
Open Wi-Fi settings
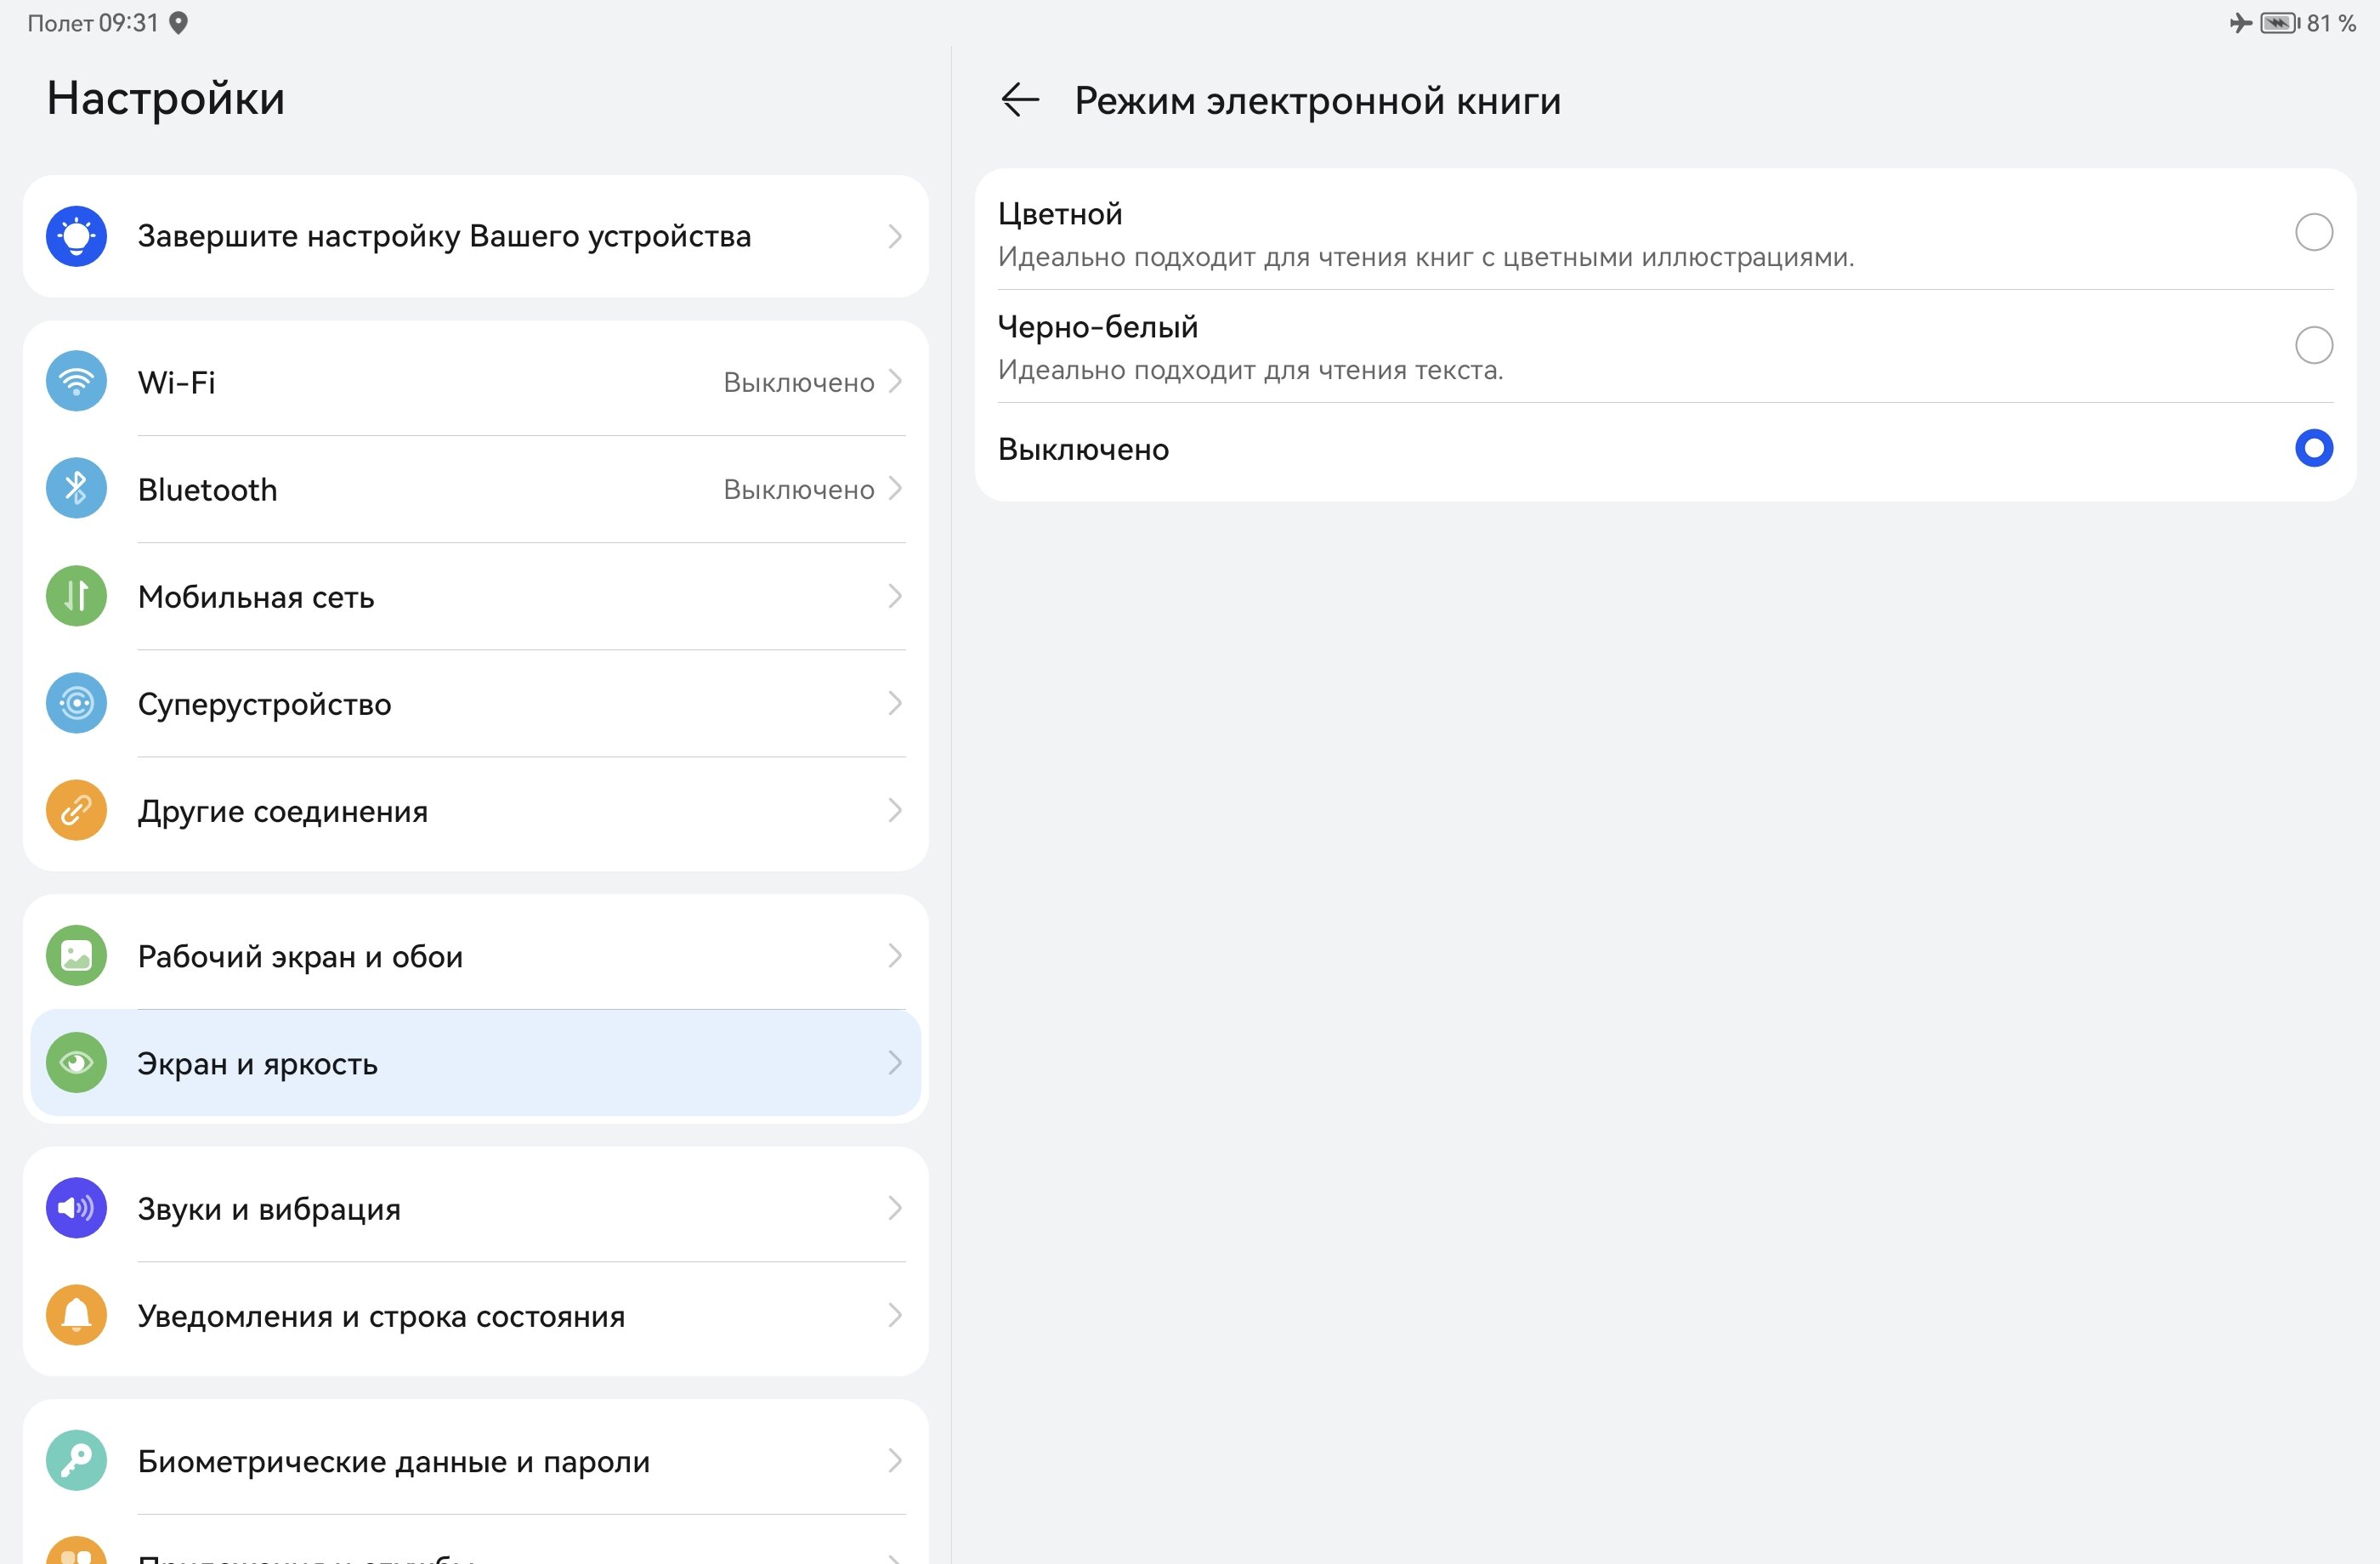point(476,382)
